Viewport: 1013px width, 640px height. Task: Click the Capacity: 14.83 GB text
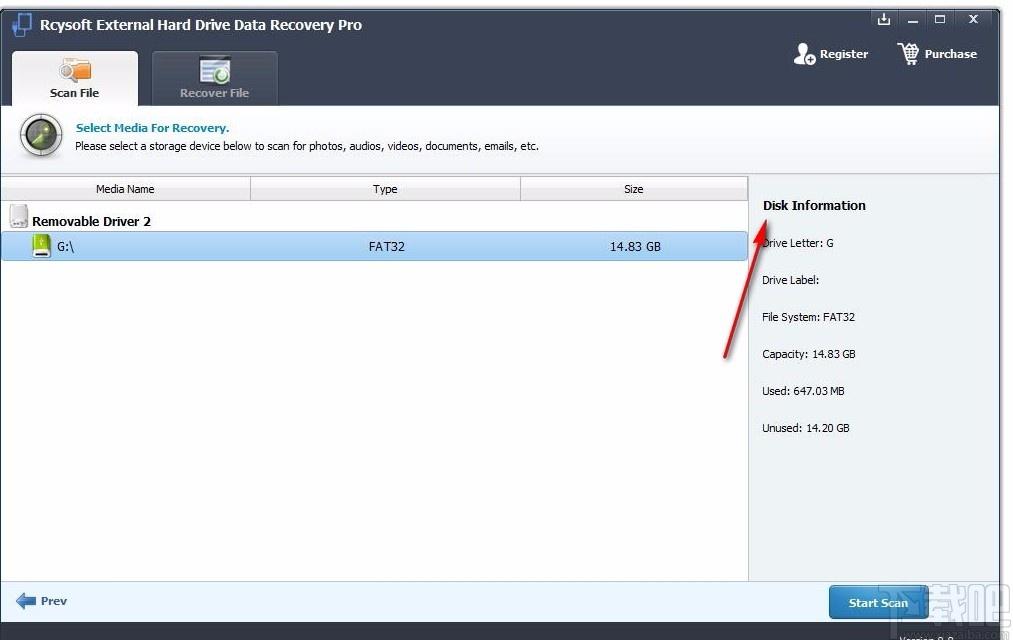click(808, 354)
